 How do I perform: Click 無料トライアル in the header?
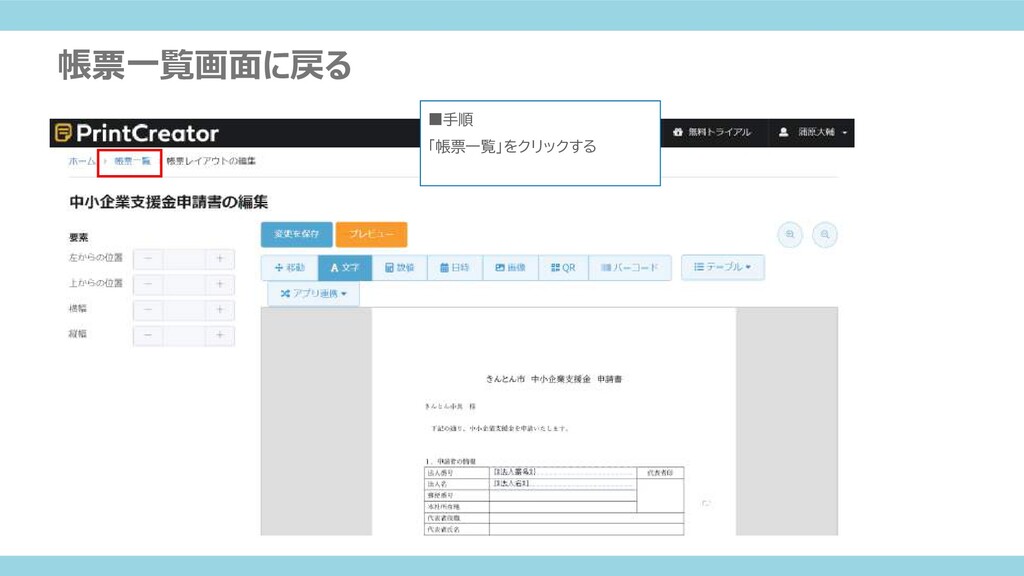tap(712, 132)
